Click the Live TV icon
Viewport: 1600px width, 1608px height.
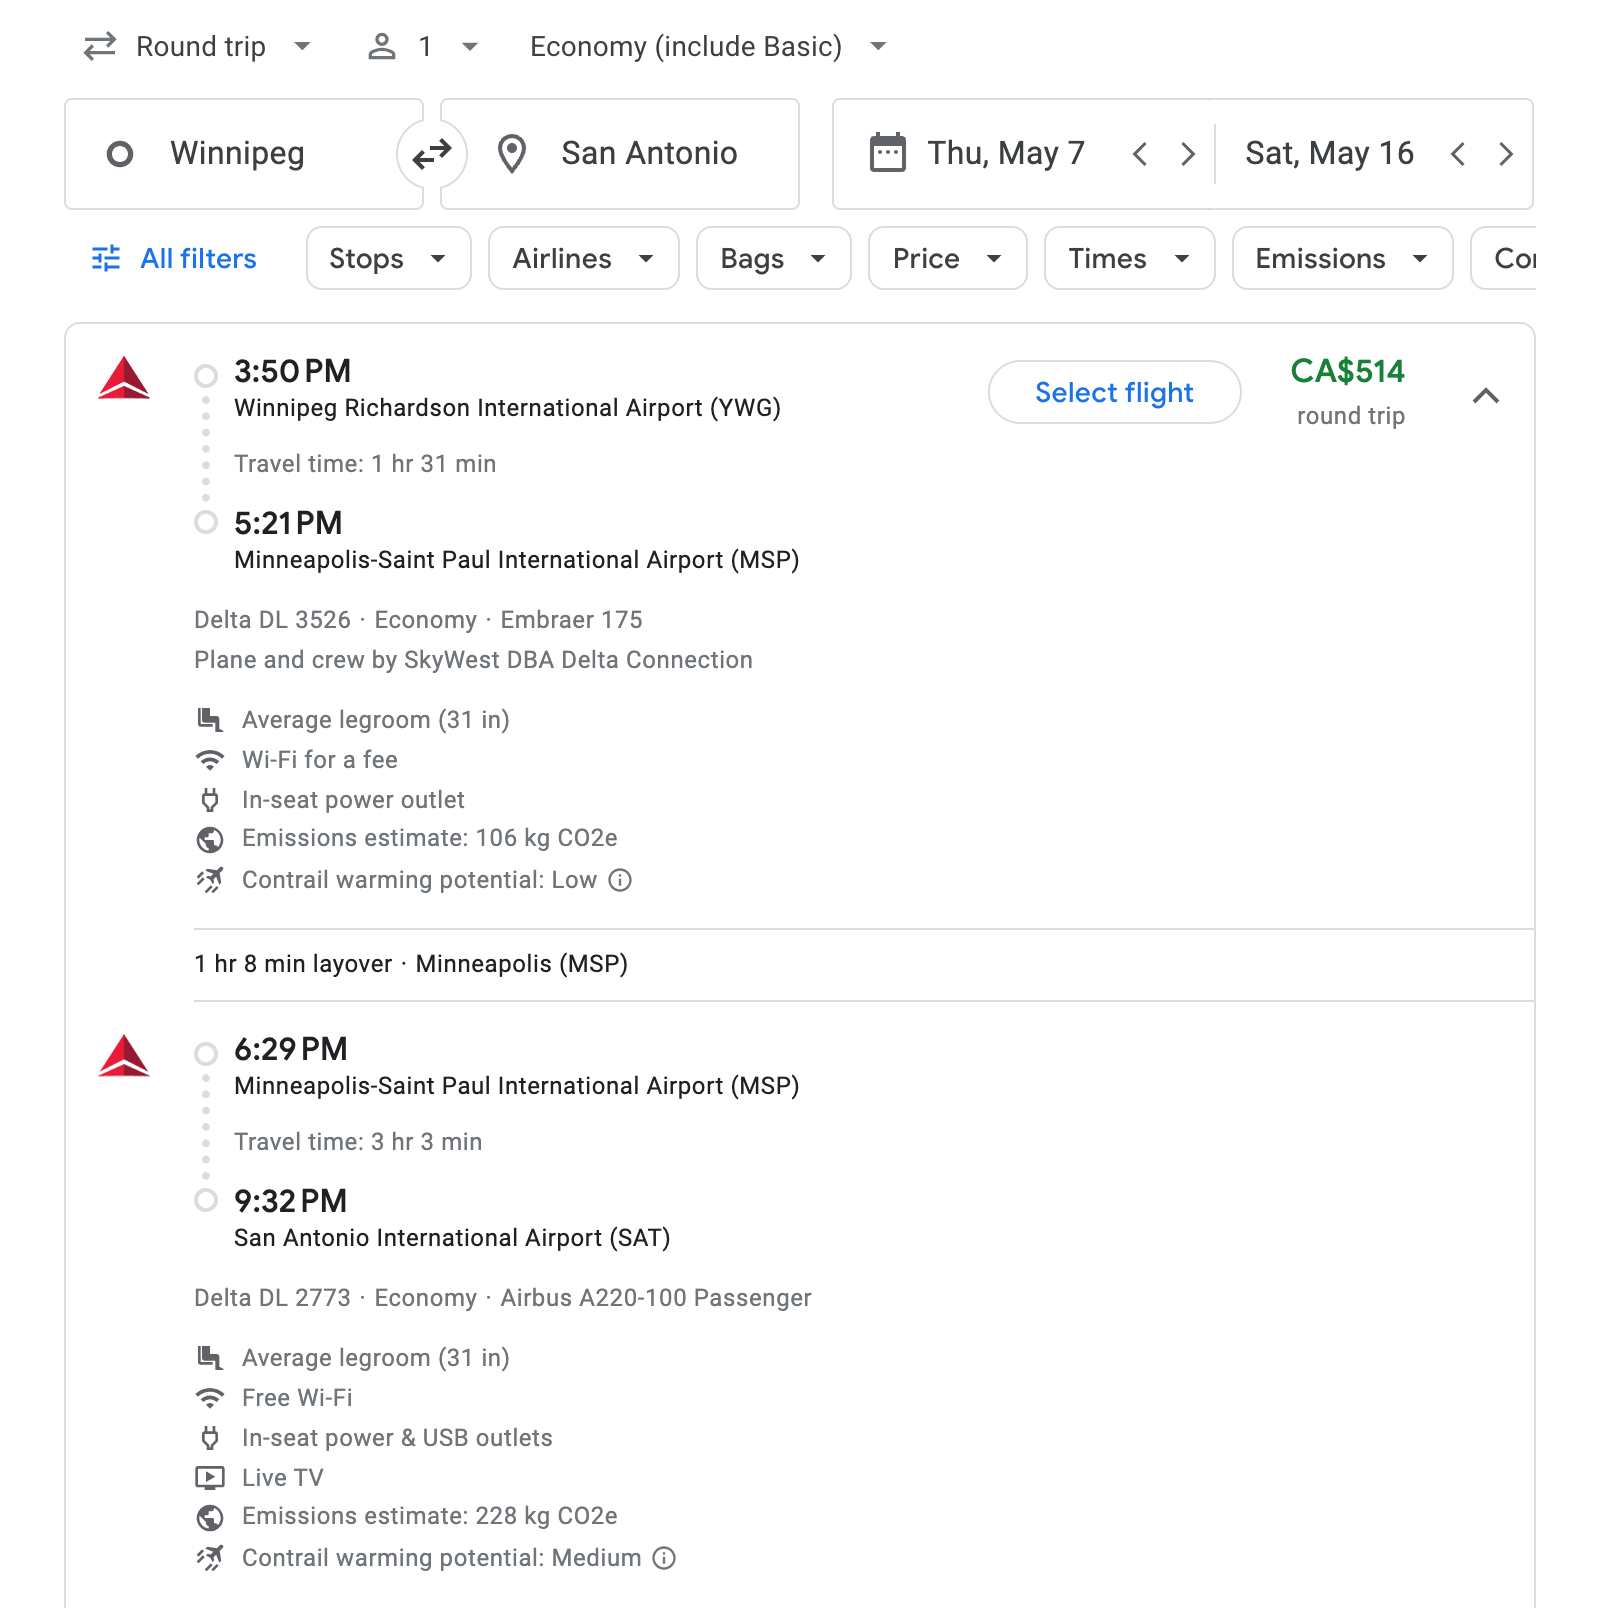point(210,1477)
